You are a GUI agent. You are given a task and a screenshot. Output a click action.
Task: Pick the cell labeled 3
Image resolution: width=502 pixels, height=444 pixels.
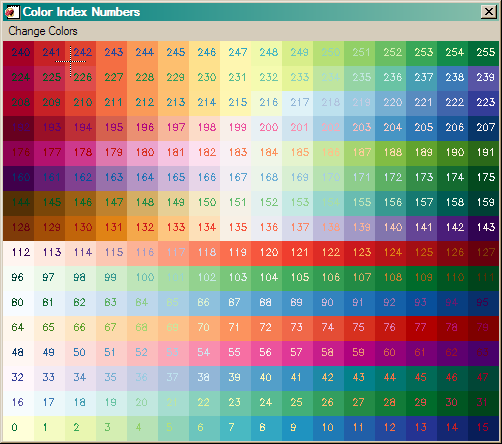[112, 428]
